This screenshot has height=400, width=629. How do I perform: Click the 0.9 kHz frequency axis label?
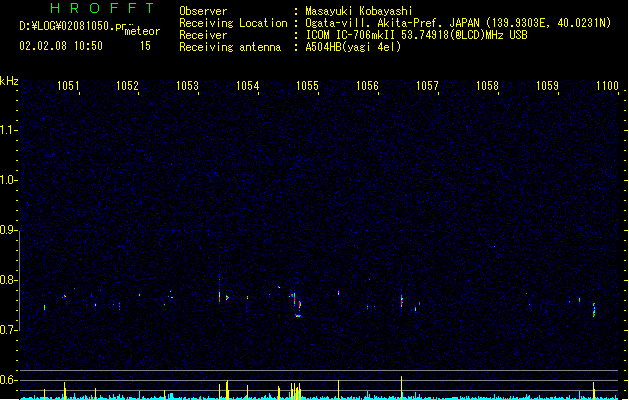click(8, 230)
